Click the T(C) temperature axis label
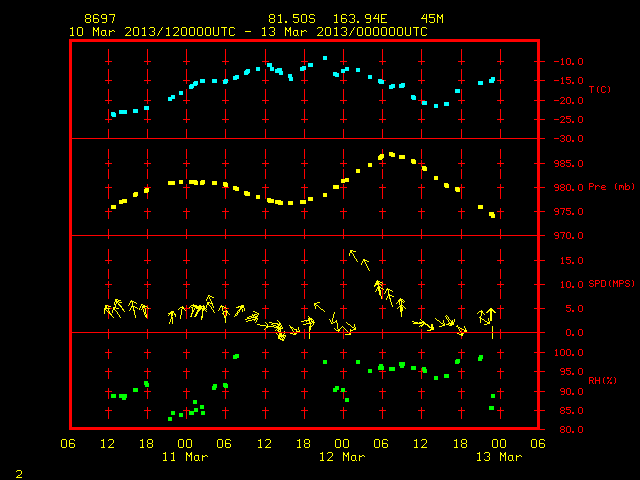Image resolution: width=640 pixels, height=480 pixels. (600, 89)
